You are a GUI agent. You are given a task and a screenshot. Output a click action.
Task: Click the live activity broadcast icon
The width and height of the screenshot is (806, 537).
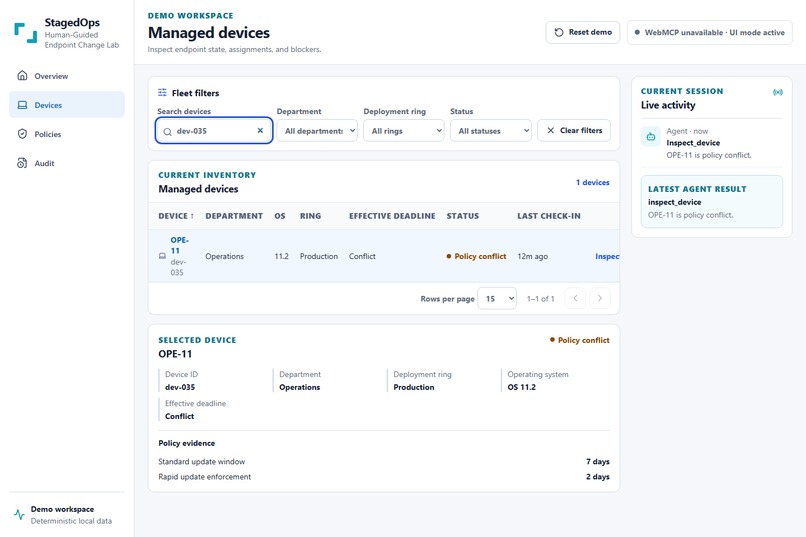point(778,92)
